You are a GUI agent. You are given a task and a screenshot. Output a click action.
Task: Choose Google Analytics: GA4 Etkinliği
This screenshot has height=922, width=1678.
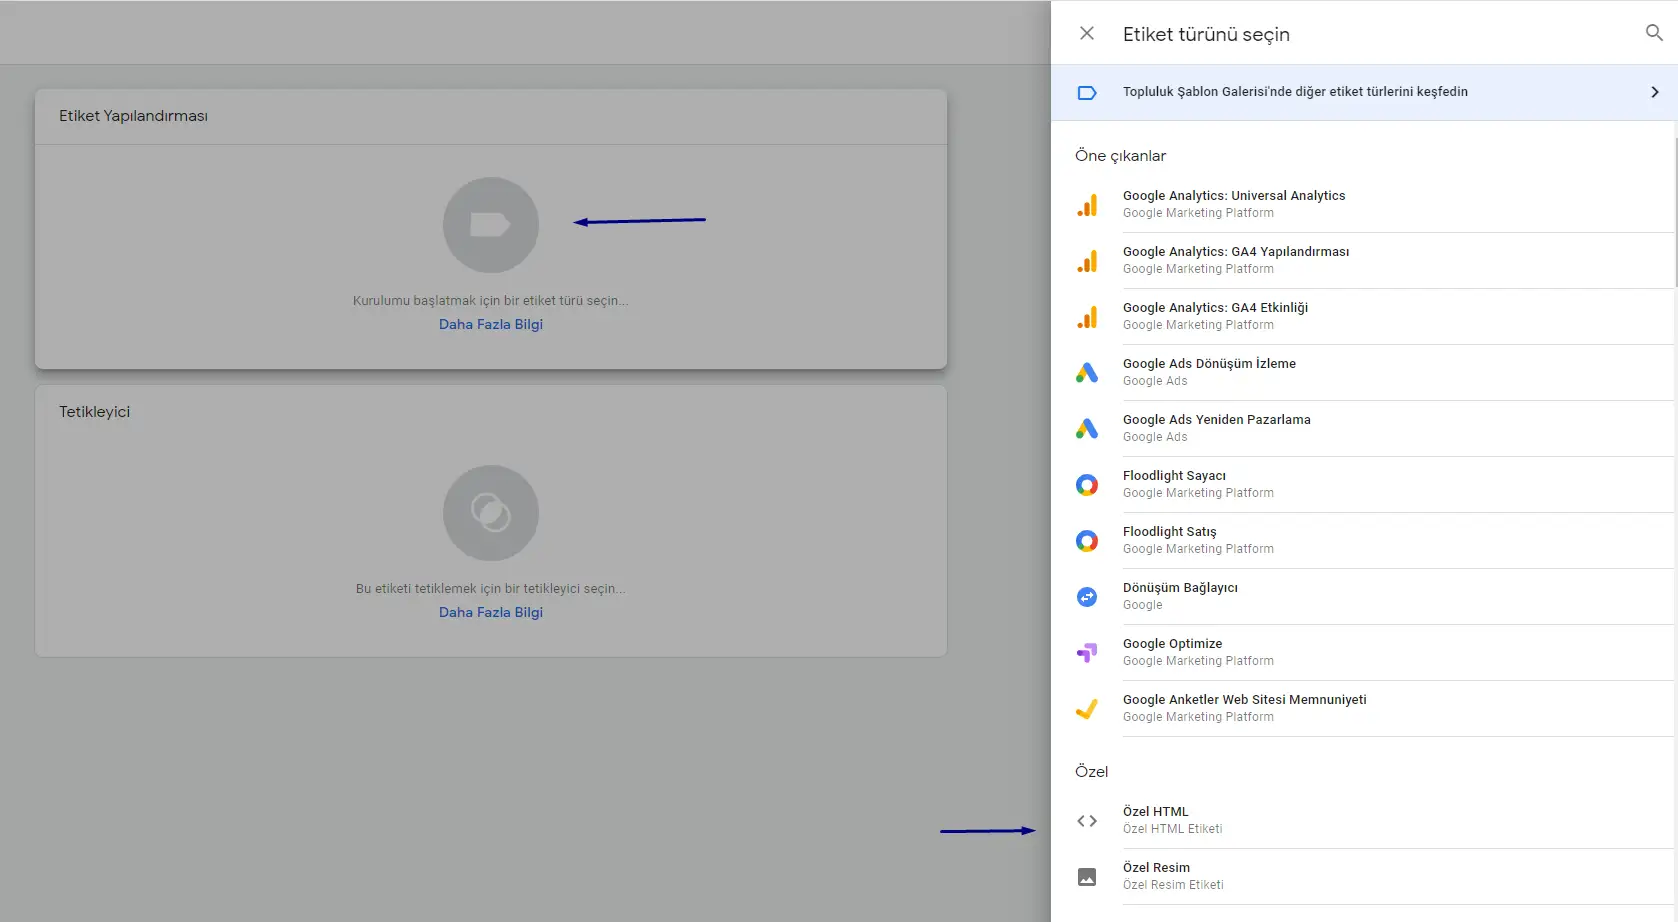pos(1215,308)
